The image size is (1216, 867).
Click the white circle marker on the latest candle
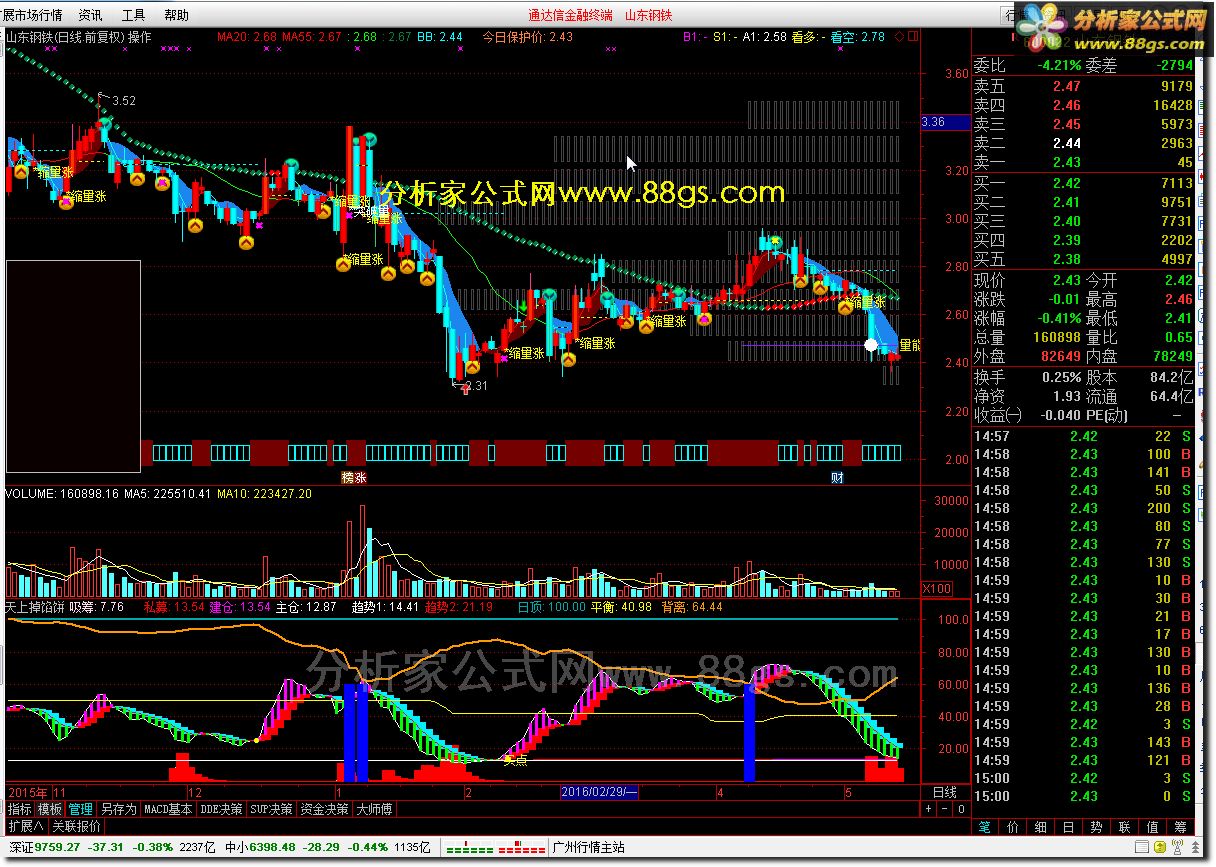point(870,345)
